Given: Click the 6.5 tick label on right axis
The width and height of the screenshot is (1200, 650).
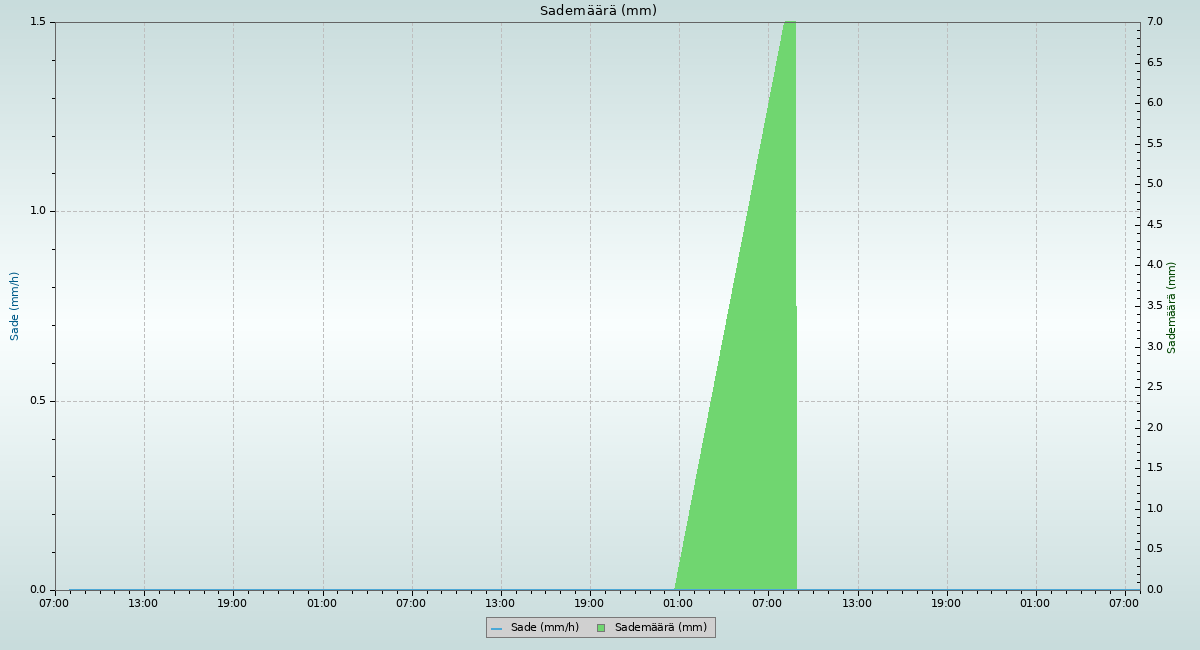Looking at the screenshot, I should point(1154,62).
